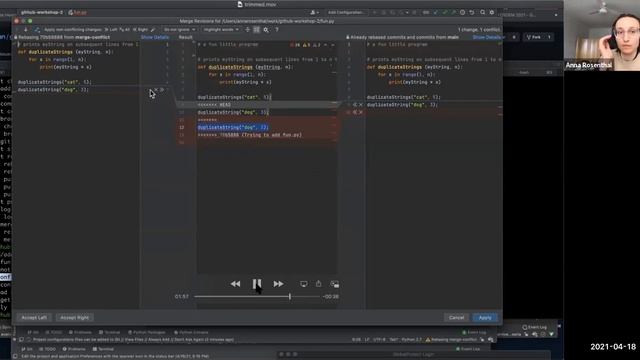This screenshot has width=640, height=360.
Task: Toggle synchronize scrolling icon
Action: click(256, 30)
